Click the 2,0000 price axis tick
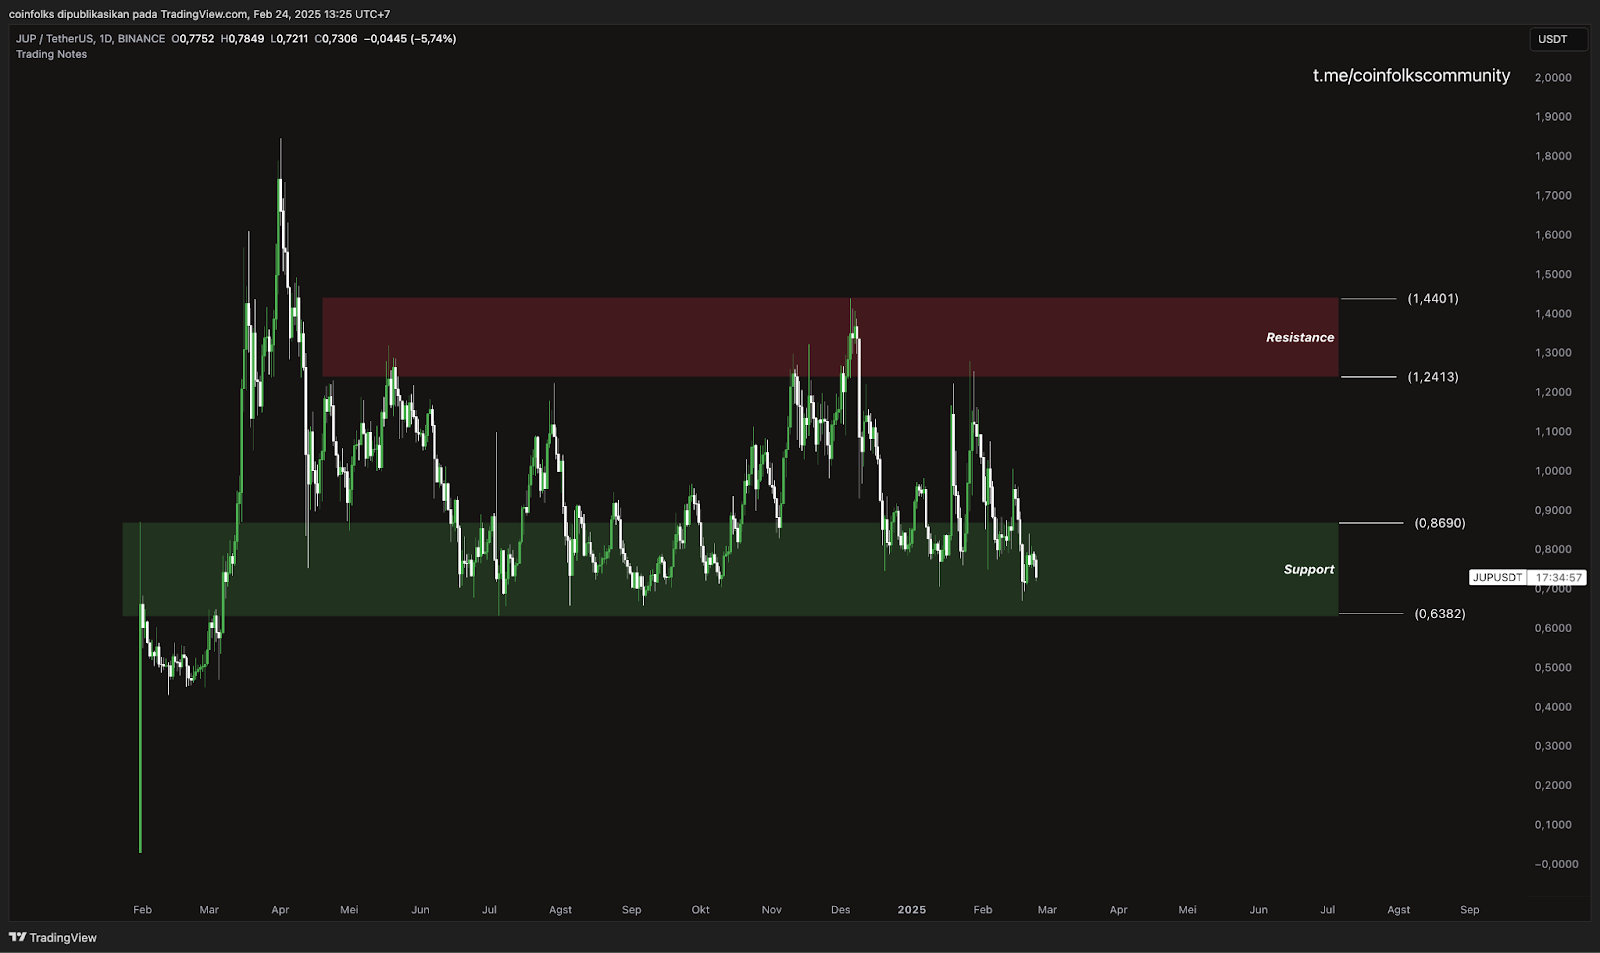Viewport: 1600px width, 953px height. point(1553,77)
